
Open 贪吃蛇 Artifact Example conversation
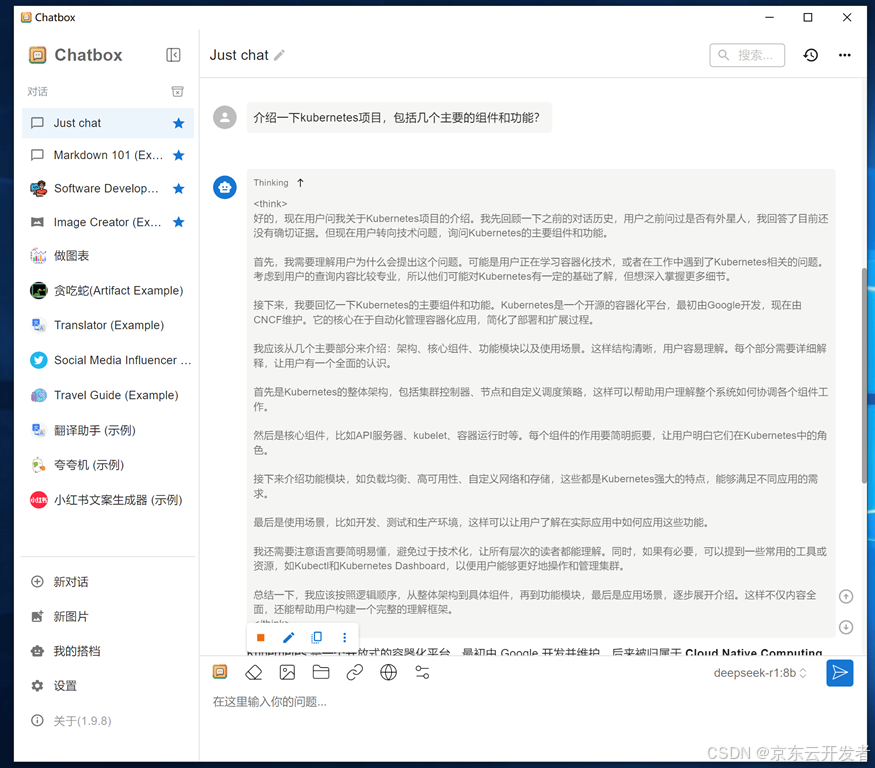click(x=108, y=290)
